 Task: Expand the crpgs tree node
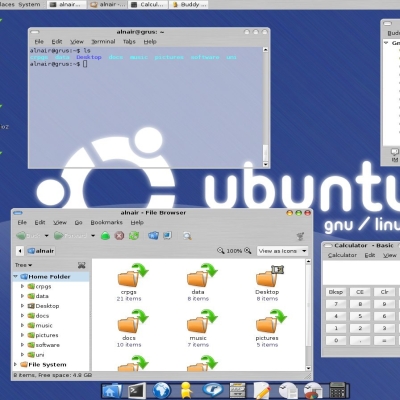[x=22, y=286]
